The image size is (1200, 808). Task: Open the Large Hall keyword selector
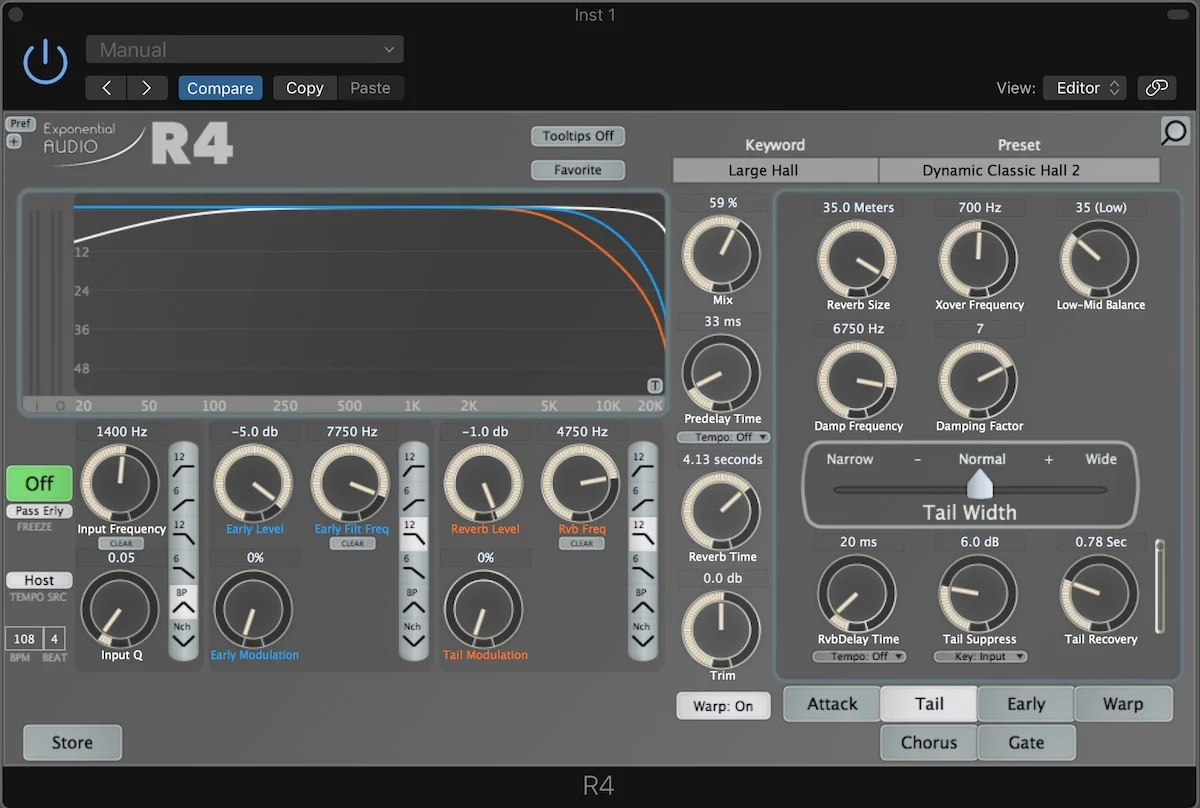coord(775,170)
